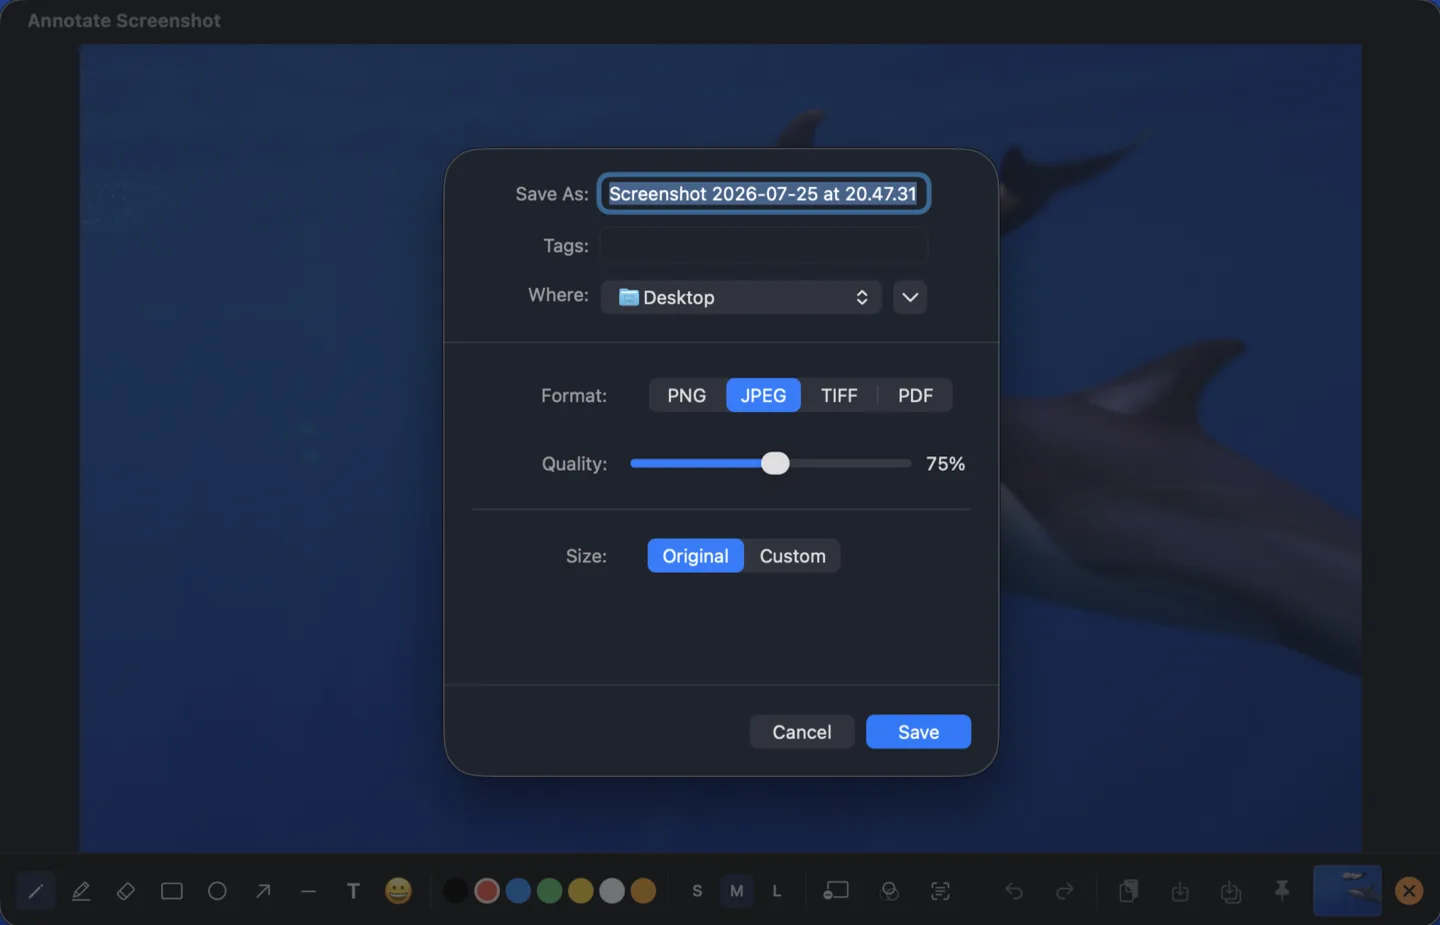Set stroke size to L
1440x925 pixels.
click(777, 890)
